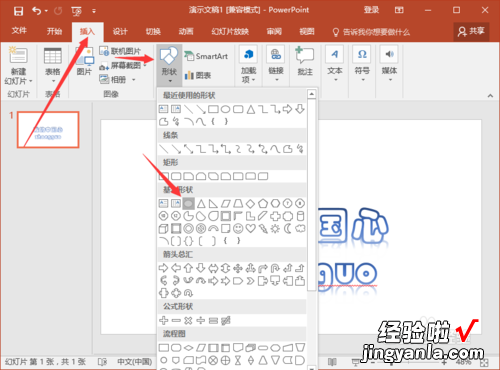Insert a chart with 图表
The height and width of the screenshot is (370, 500).
tap(198, 75)
